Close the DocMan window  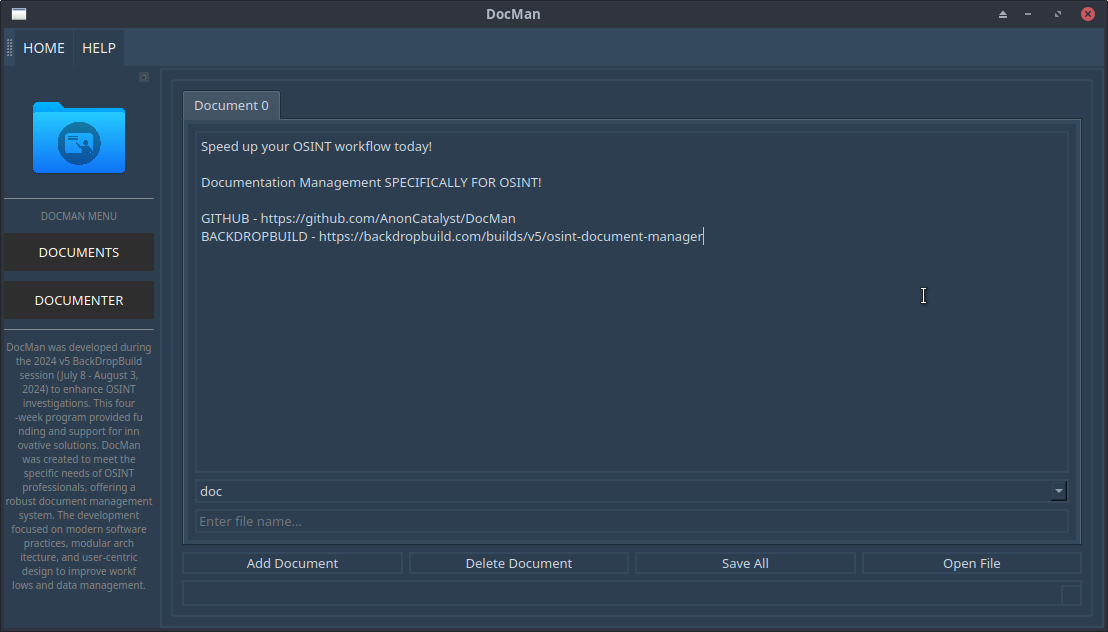(1088, 14)
